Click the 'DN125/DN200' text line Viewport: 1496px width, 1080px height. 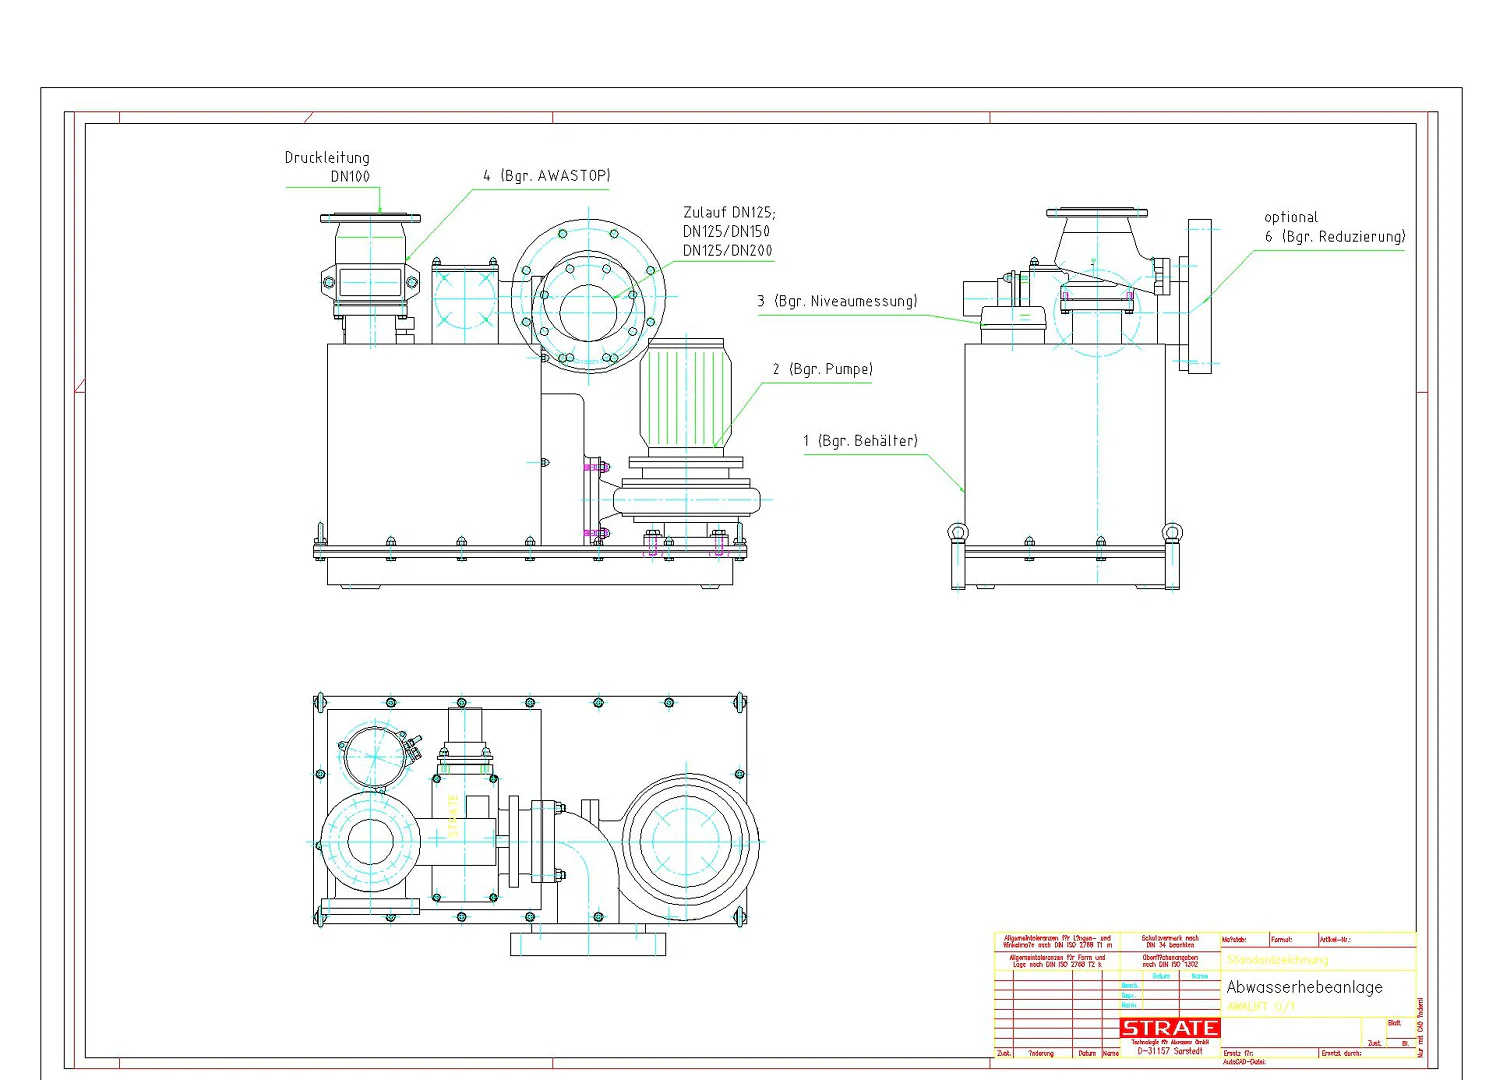727,251
